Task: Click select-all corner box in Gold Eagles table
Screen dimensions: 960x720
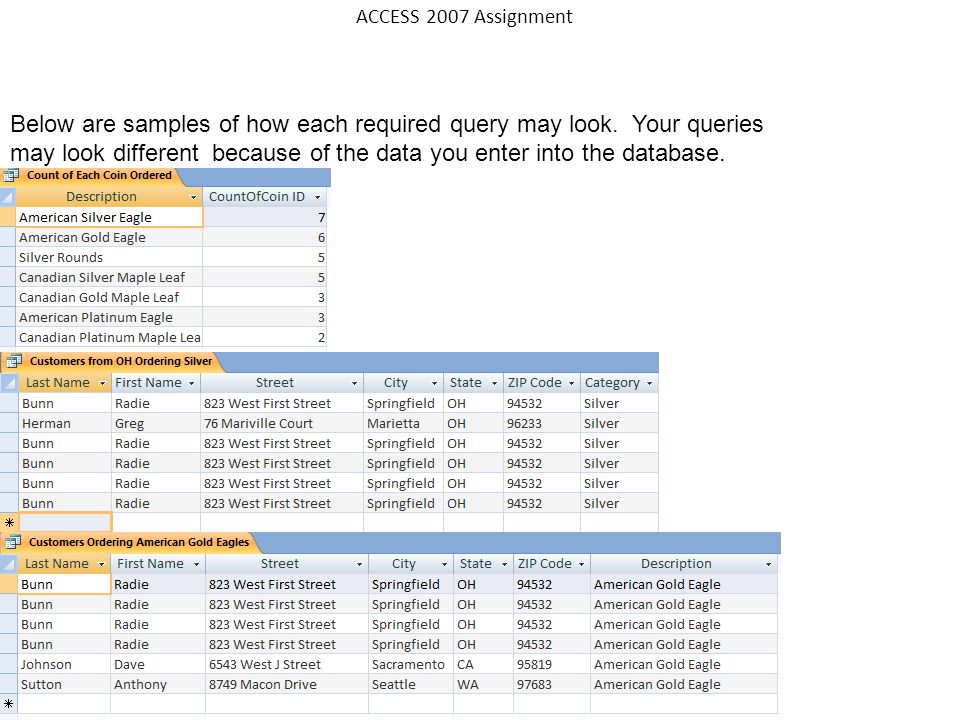Action: 9,564
